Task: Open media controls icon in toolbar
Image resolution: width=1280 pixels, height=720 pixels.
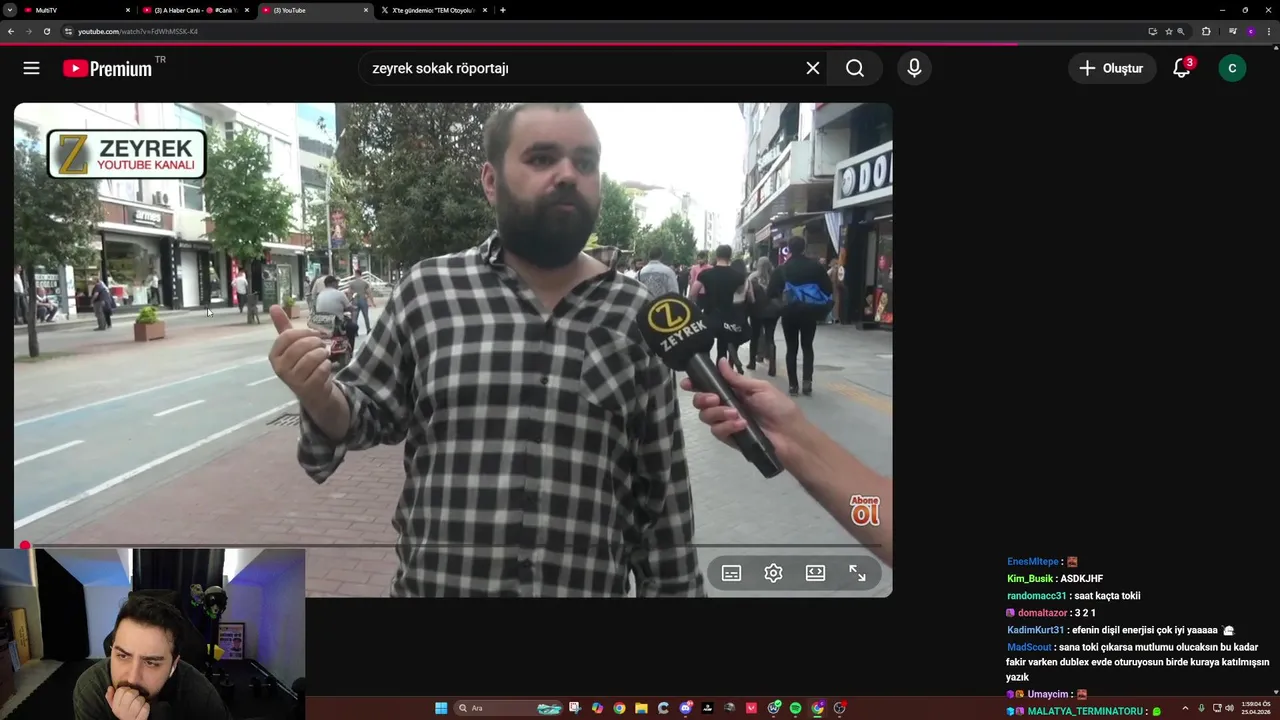Action: [x=1233, y=31]
